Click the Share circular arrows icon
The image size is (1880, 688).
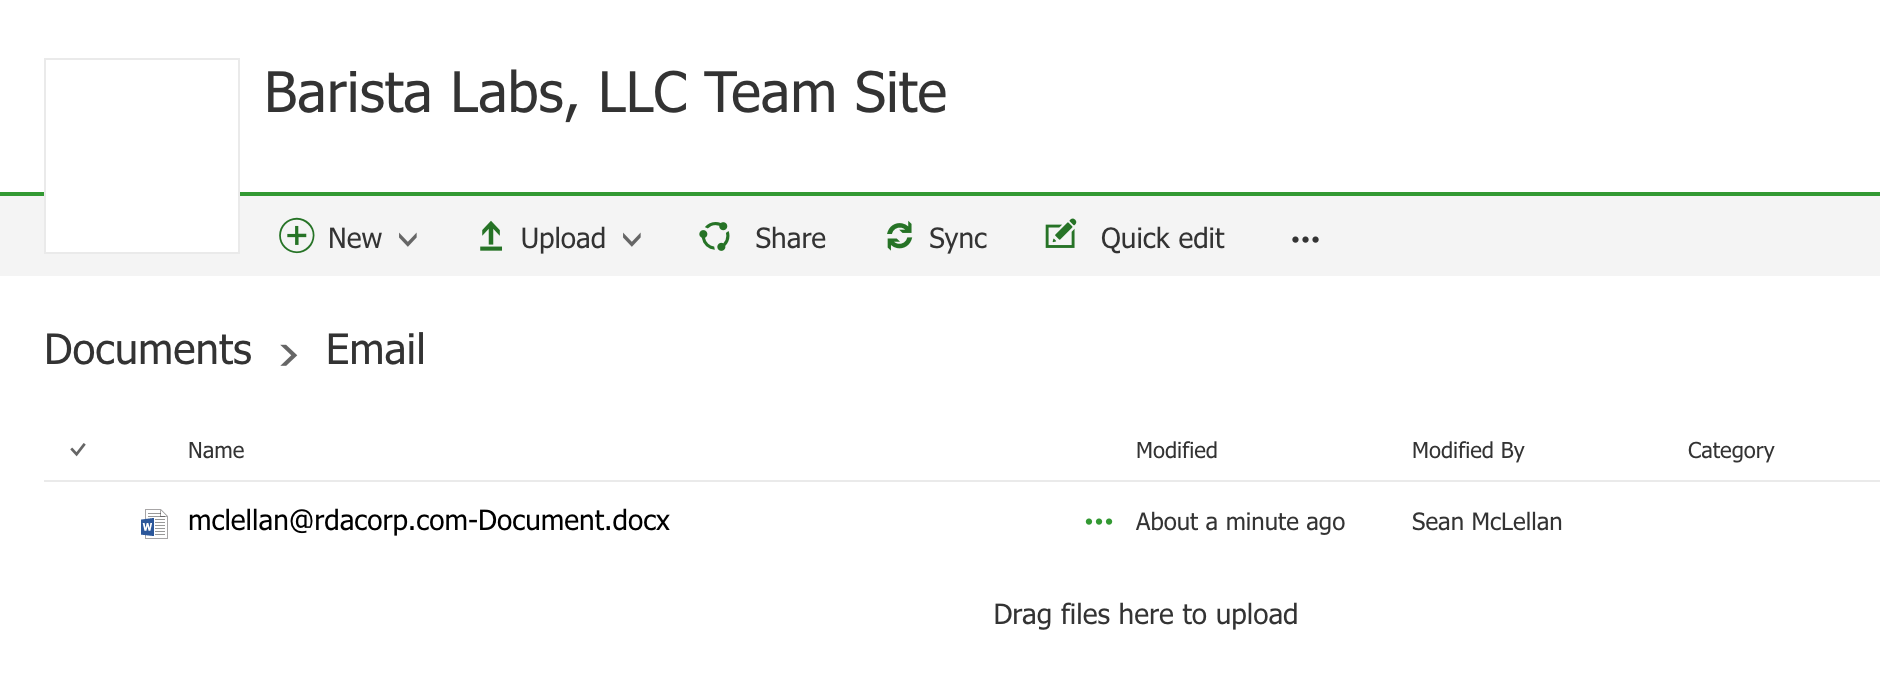coord(715,237)
